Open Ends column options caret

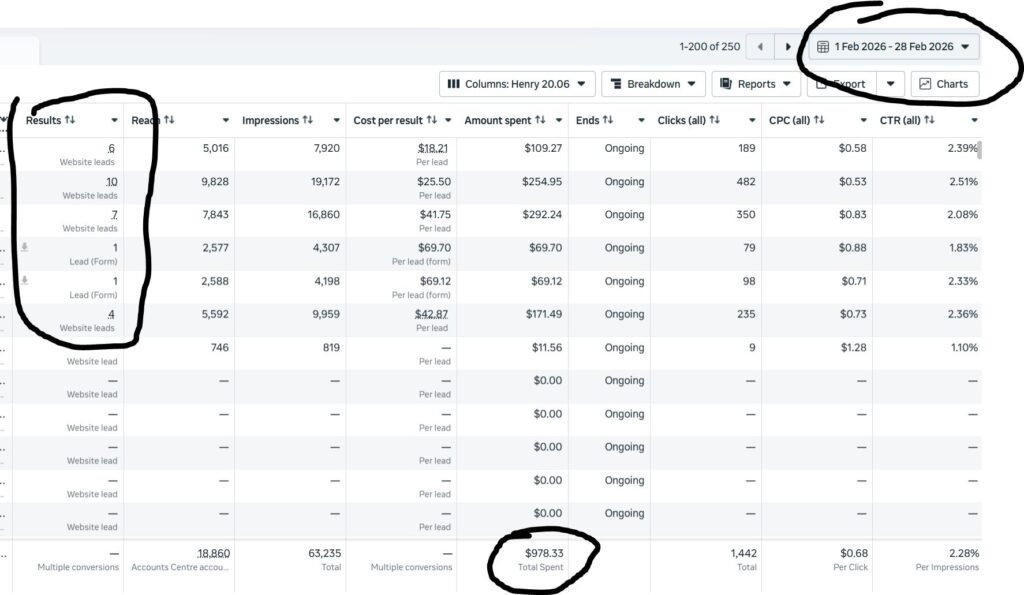click(641, 120)
